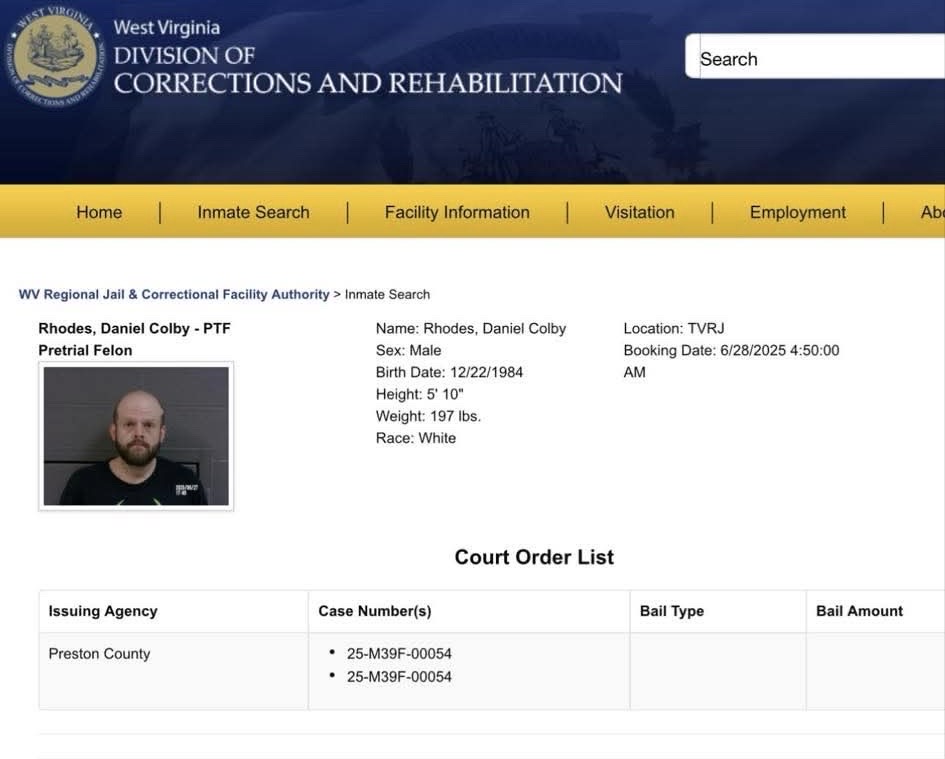Image resolution: width=945 pixels, height=759 pixels.
Task: Click the second 25-M39F-00054 case number
Action: (x=399, y=677)
